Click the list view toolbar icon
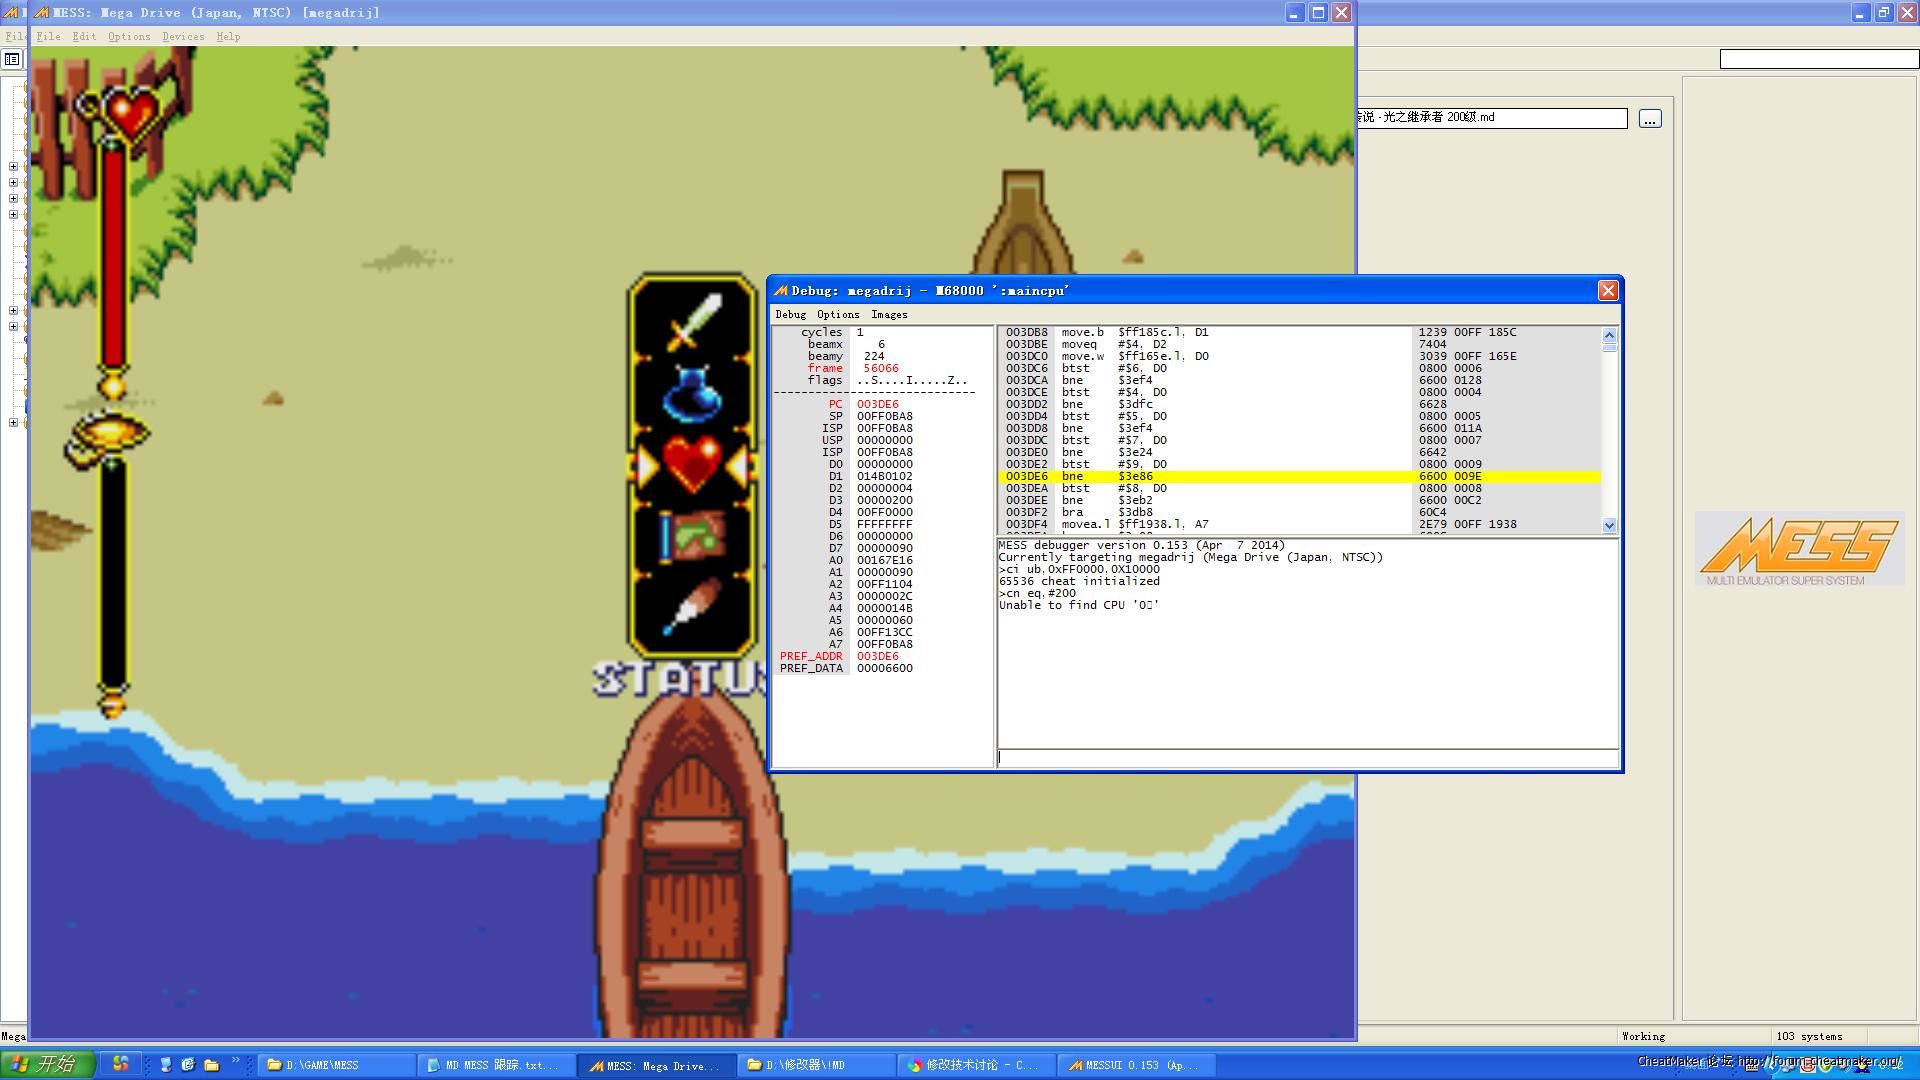Image resolution: width=1920 pixels, height=1080 pixels. click(12, 60)
